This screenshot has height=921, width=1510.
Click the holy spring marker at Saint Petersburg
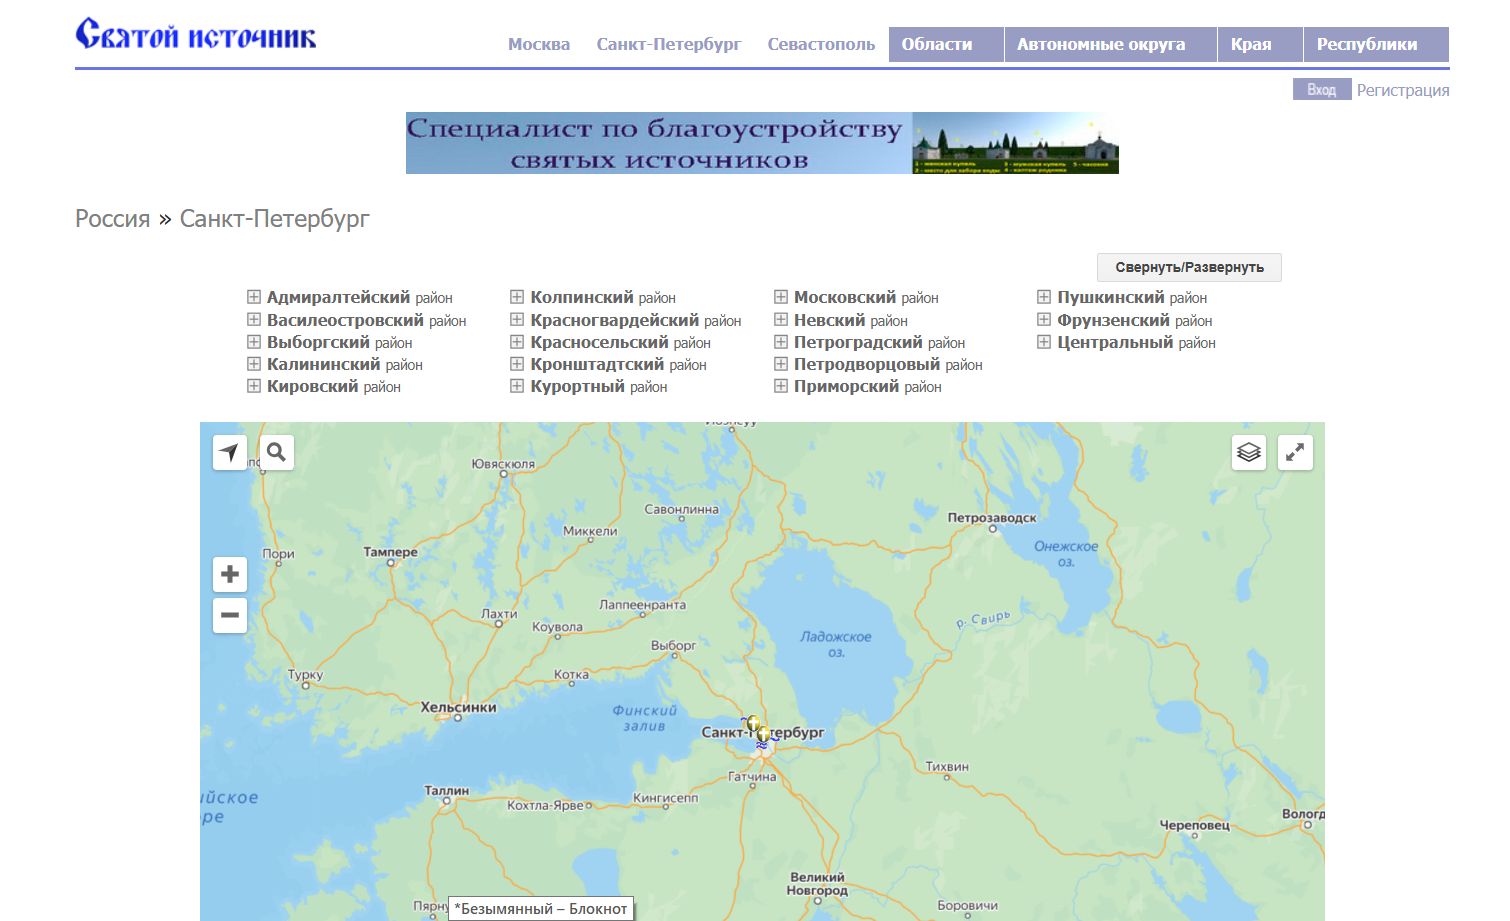(763, 735)
